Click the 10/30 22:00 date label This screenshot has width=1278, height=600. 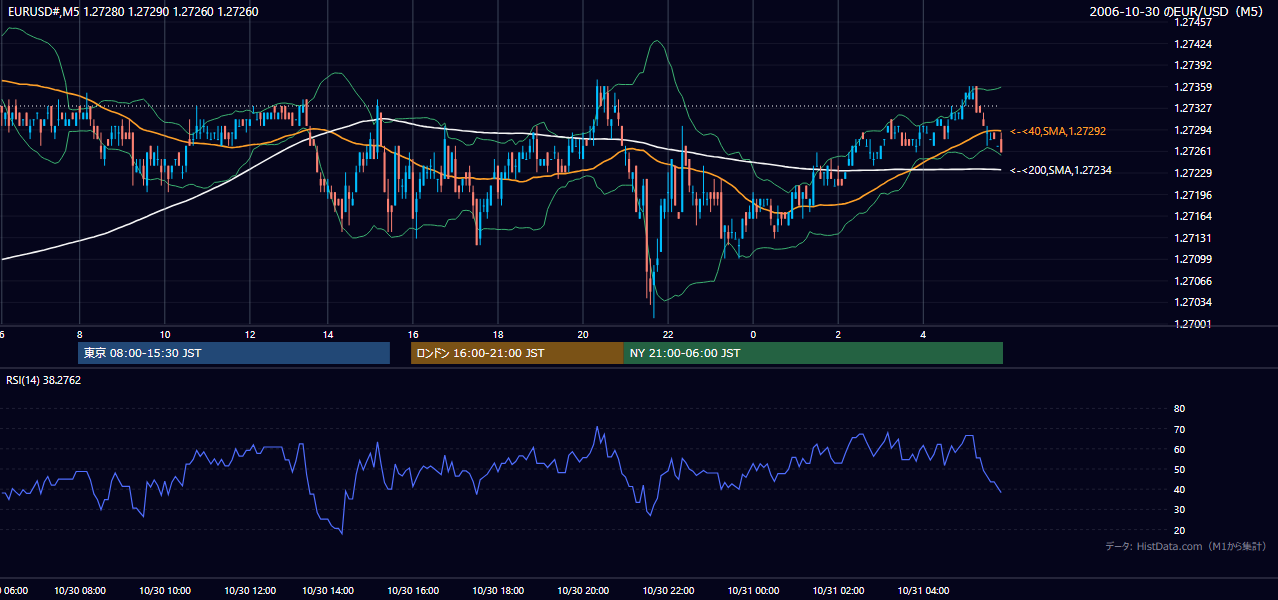tap(668, 591)
